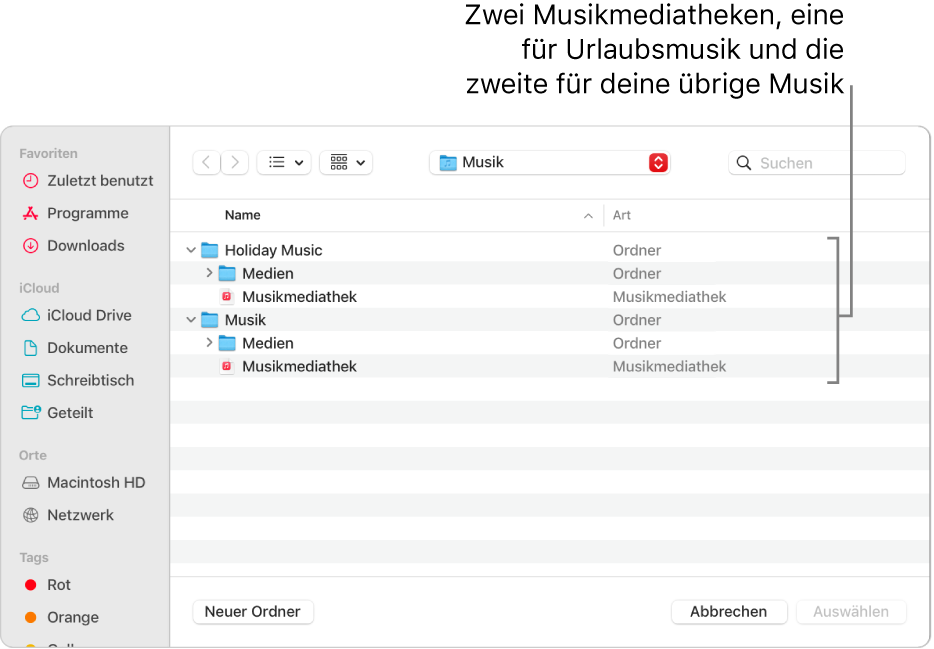Image resolution: width=934 pixels, height=649 pixels.
Task: Select the Rot tag color dot
Action: (31, 585)
